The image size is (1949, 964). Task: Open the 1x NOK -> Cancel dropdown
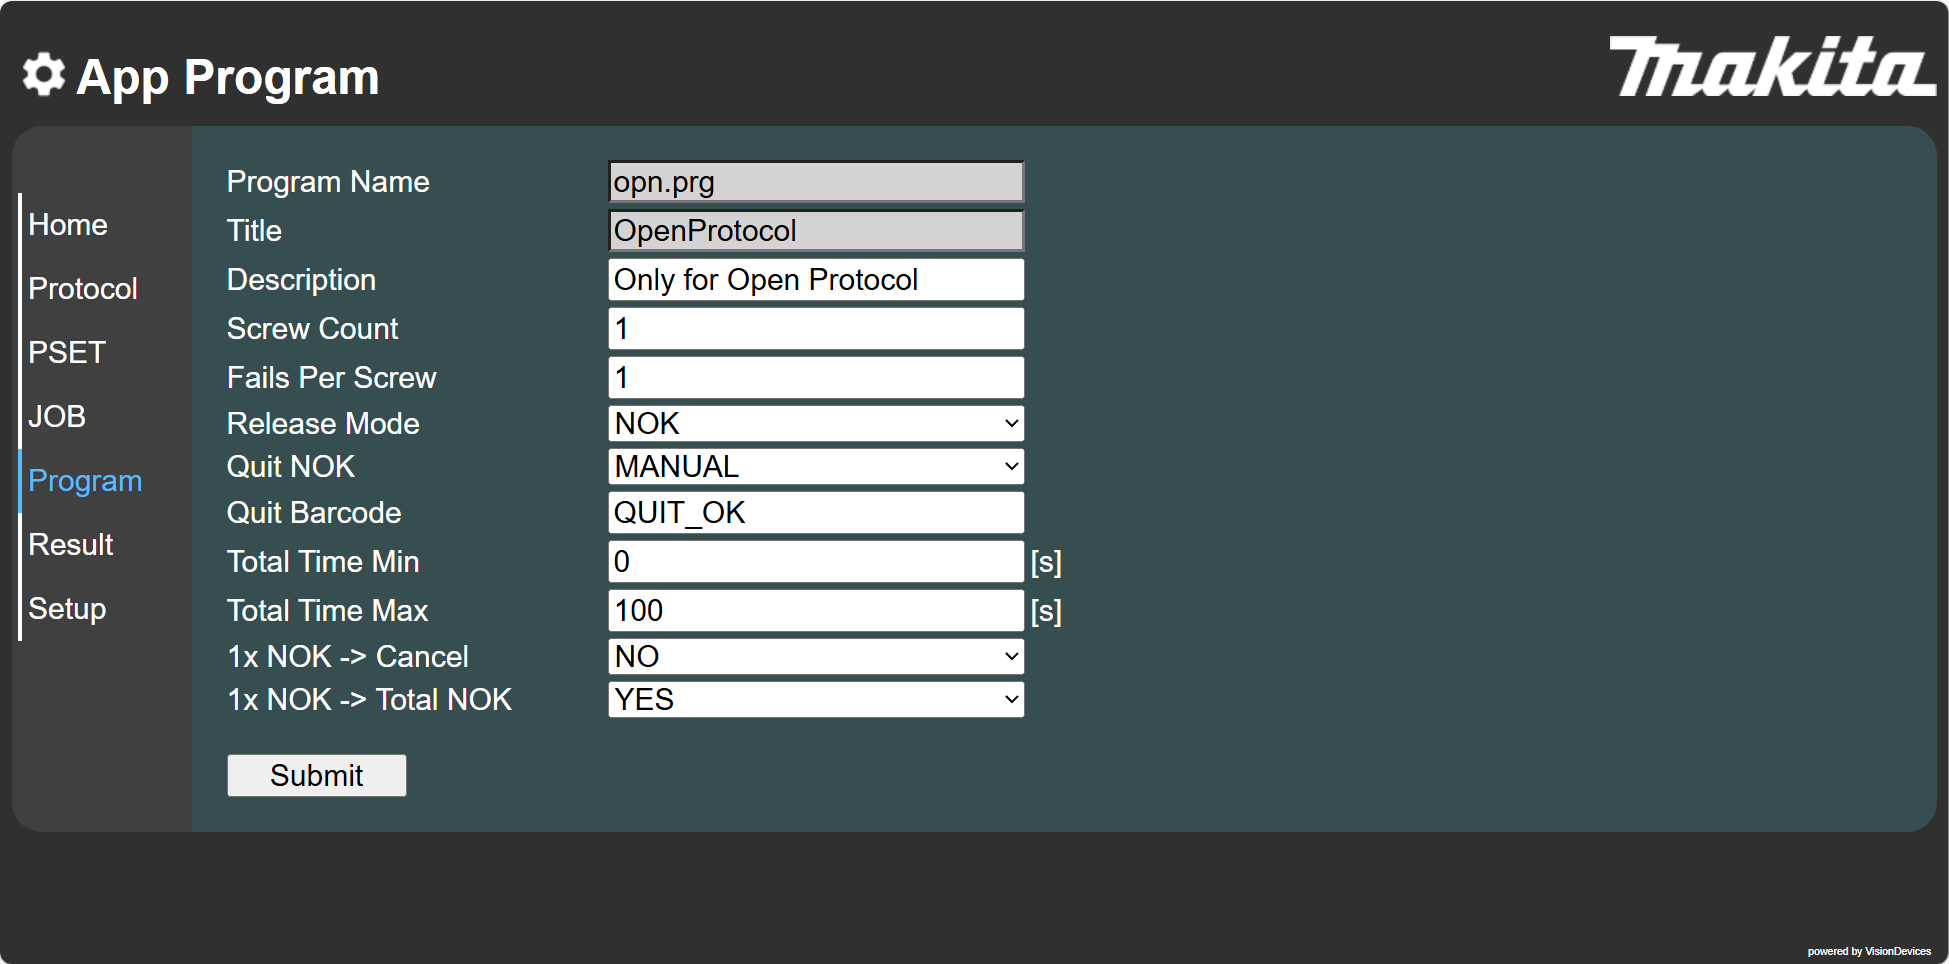pos(816,657)
